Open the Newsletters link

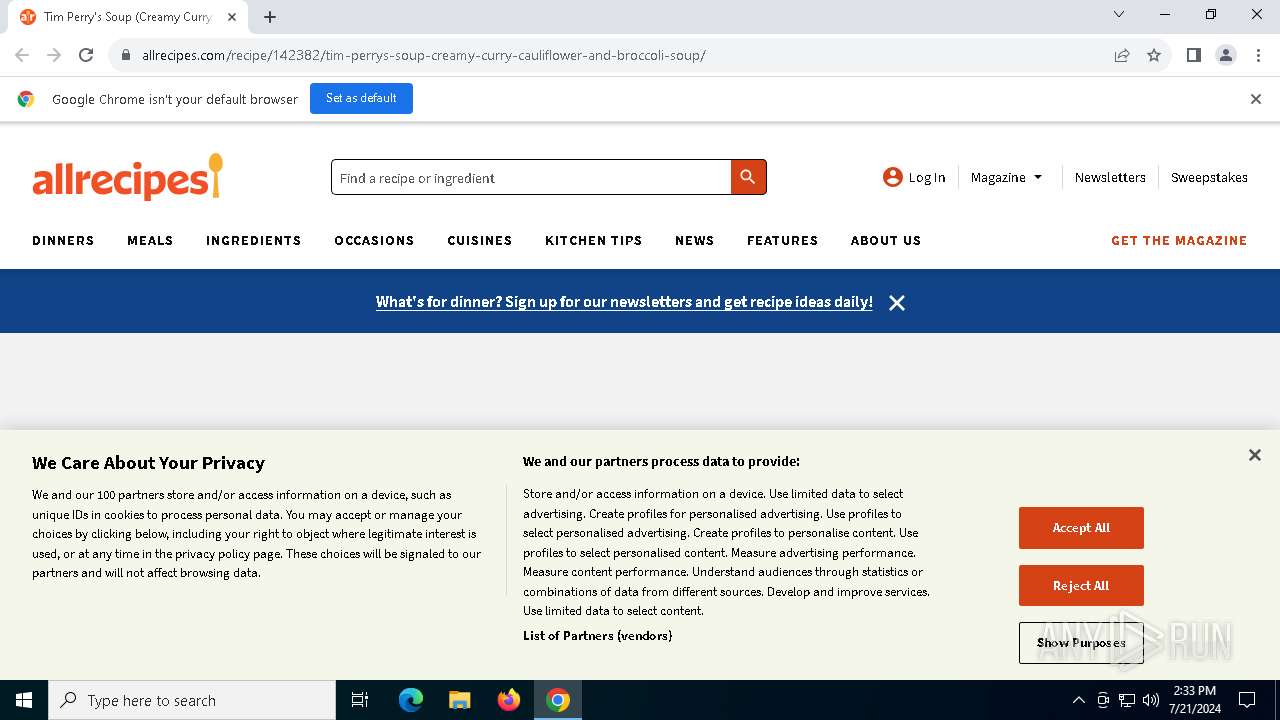click(1110, 177)
